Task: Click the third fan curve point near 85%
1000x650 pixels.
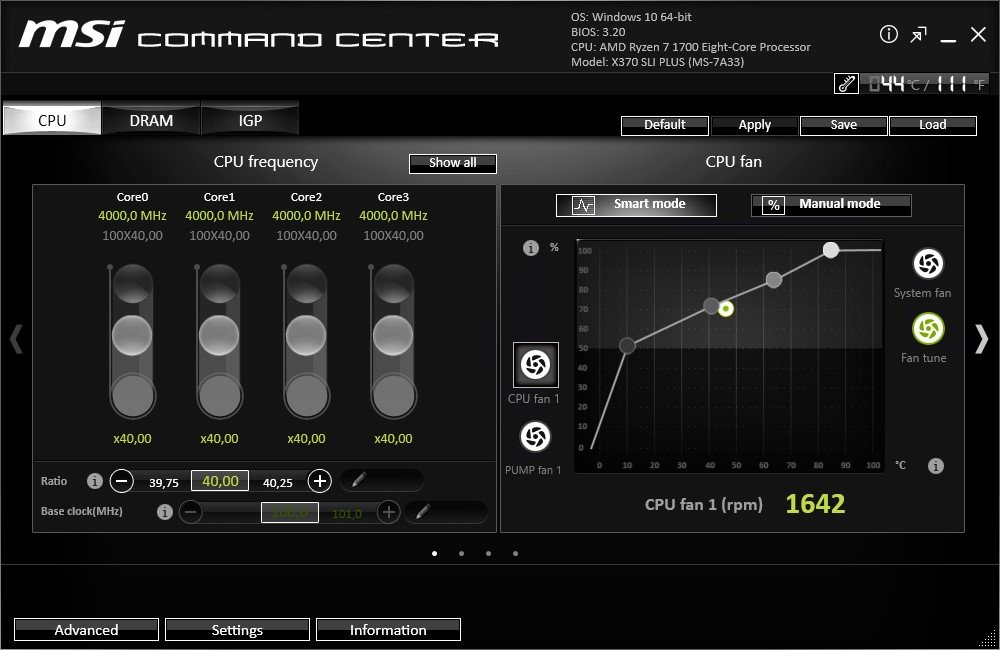Action: [774, 279]
